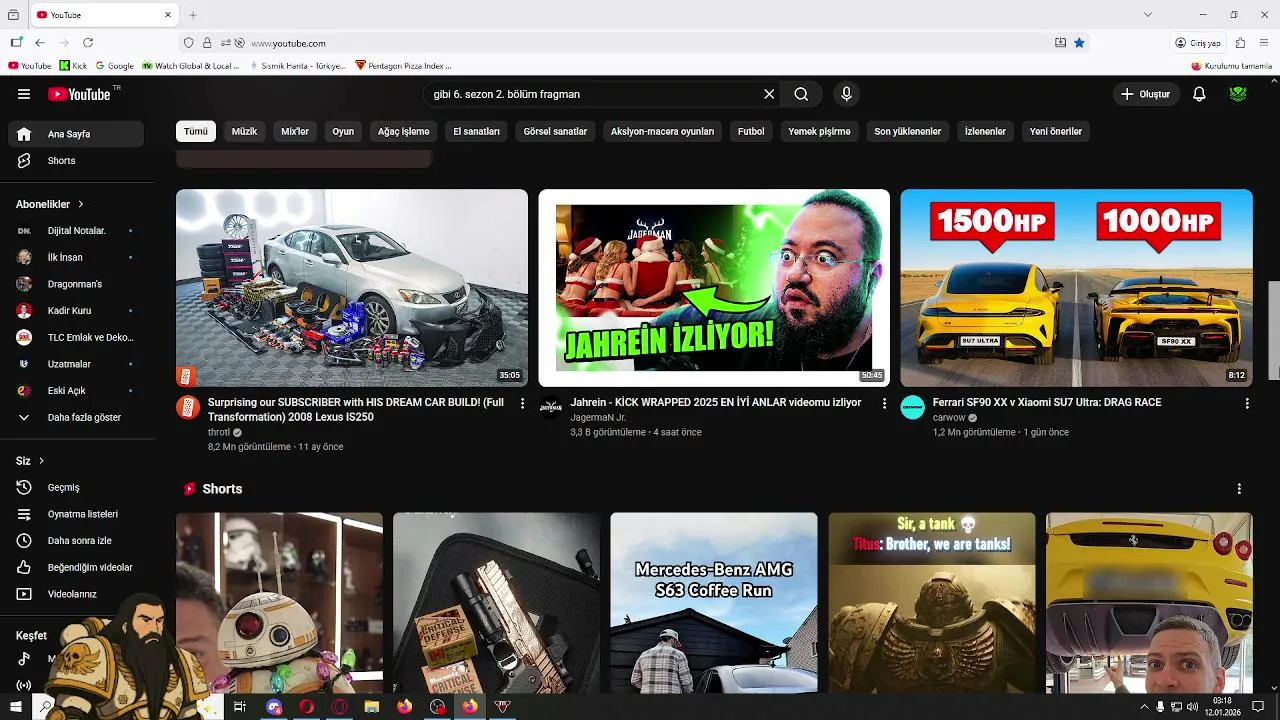
Task: Open Daha sonra izle in the sidebar
Action: pyautogui.click(x=76, y=541)
